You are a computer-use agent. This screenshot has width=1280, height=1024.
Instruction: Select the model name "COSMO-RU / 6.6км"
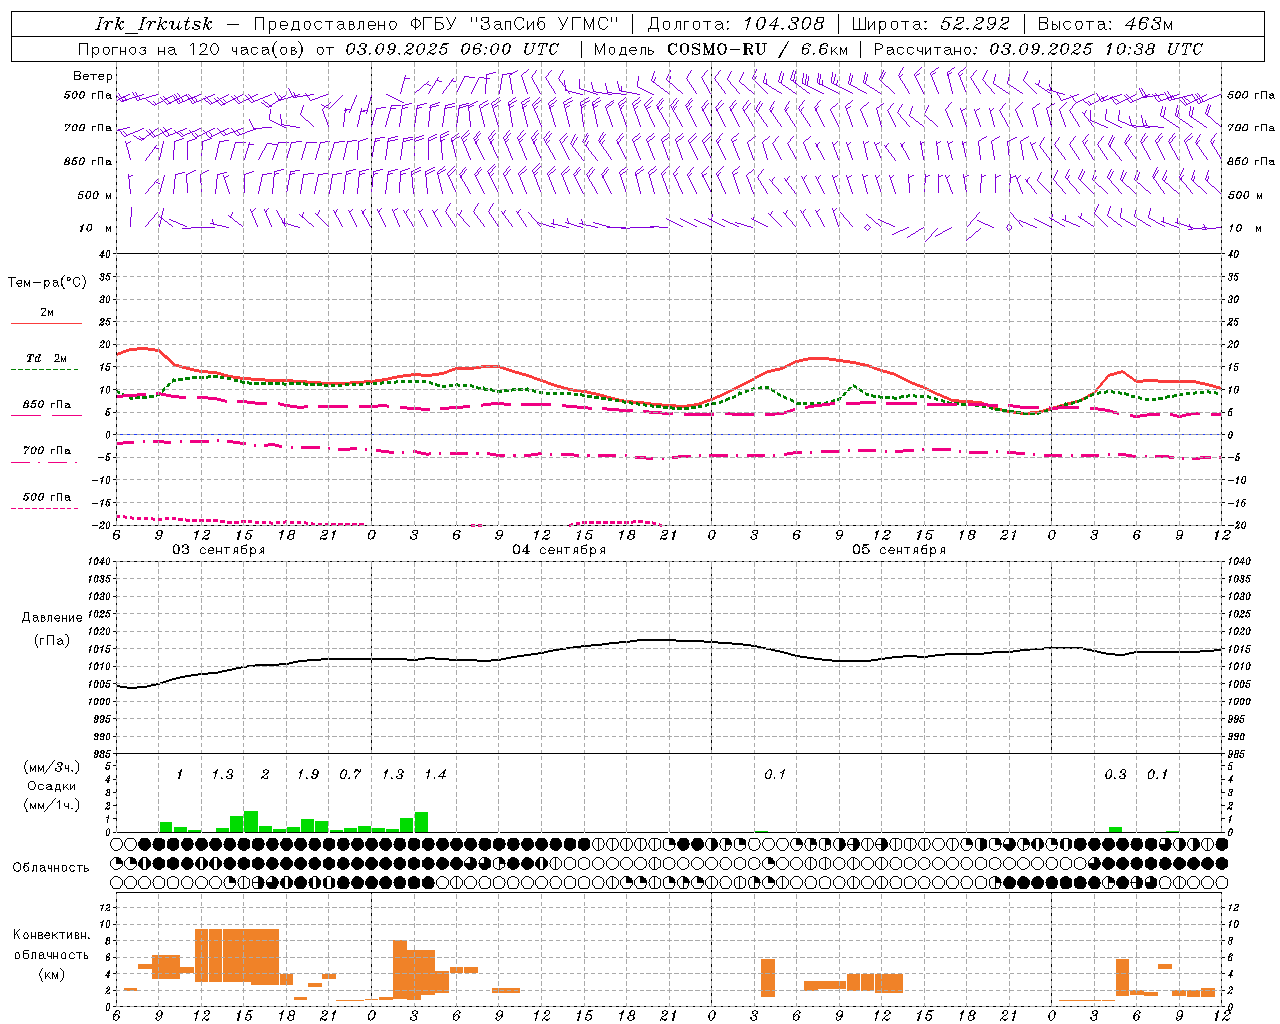(x=758, y=49)
